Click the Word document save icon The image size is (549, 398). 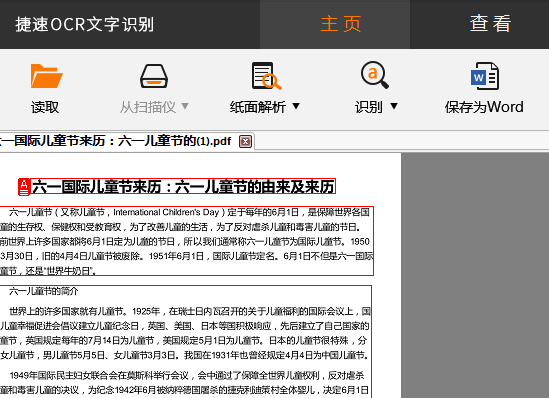[x=485, y=76]
